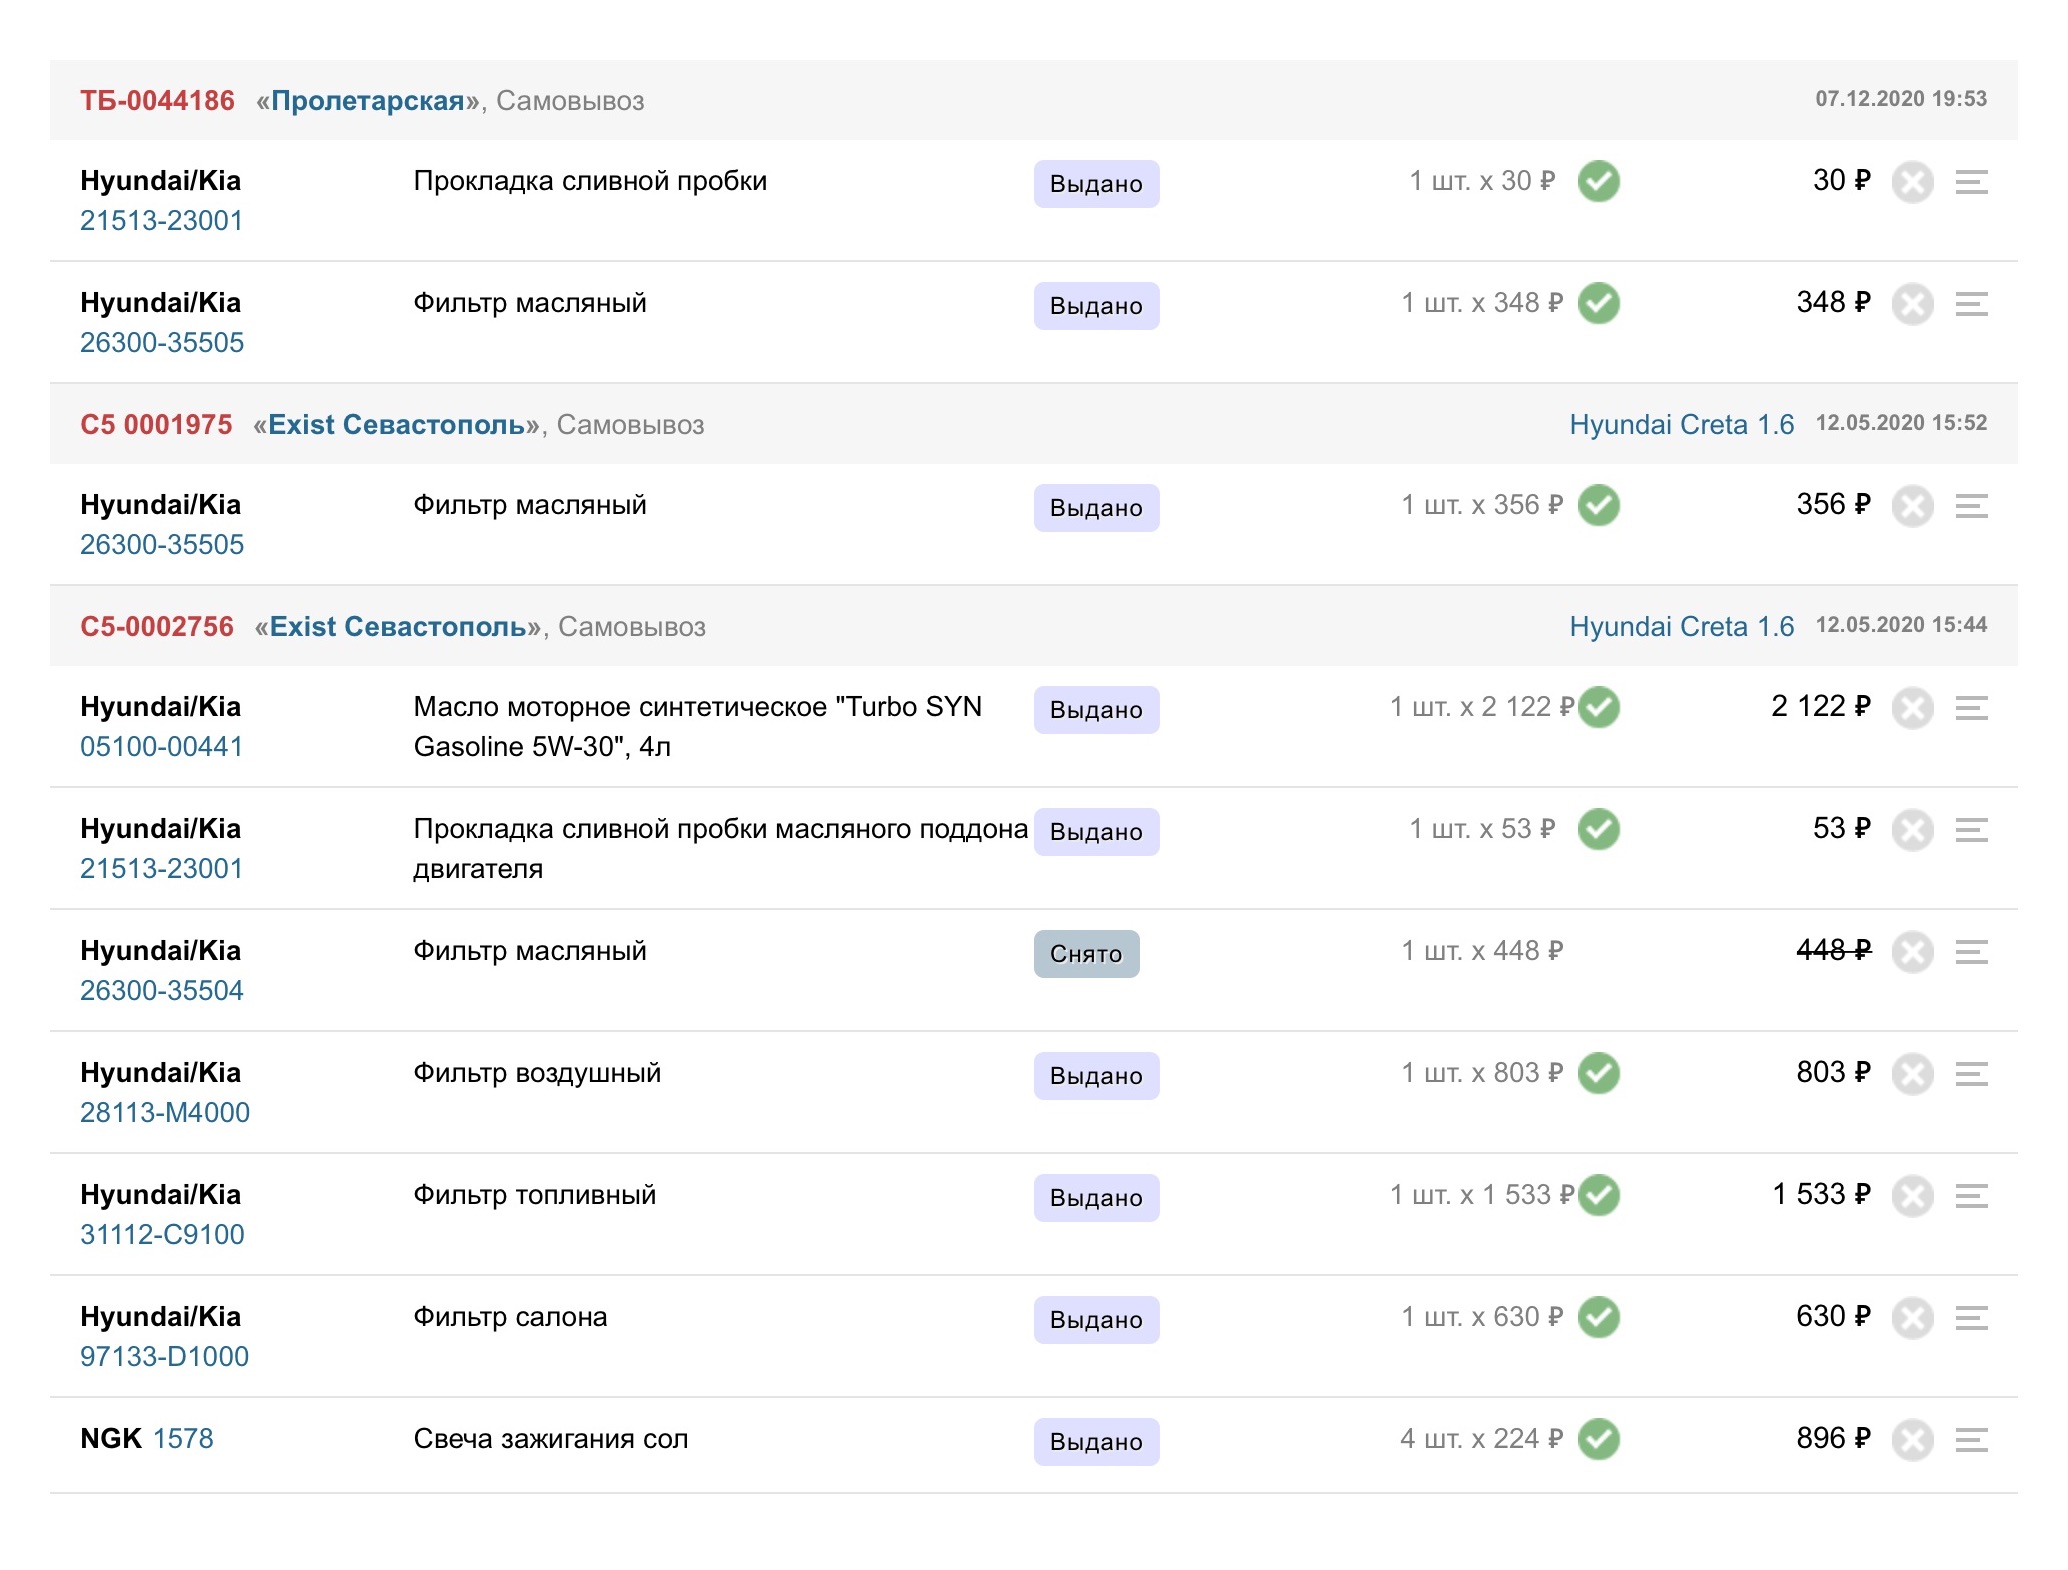The width and height of the screenshot is (2068, 1570).
Task: Open part number 31112-C9100
Action: 162,1234
